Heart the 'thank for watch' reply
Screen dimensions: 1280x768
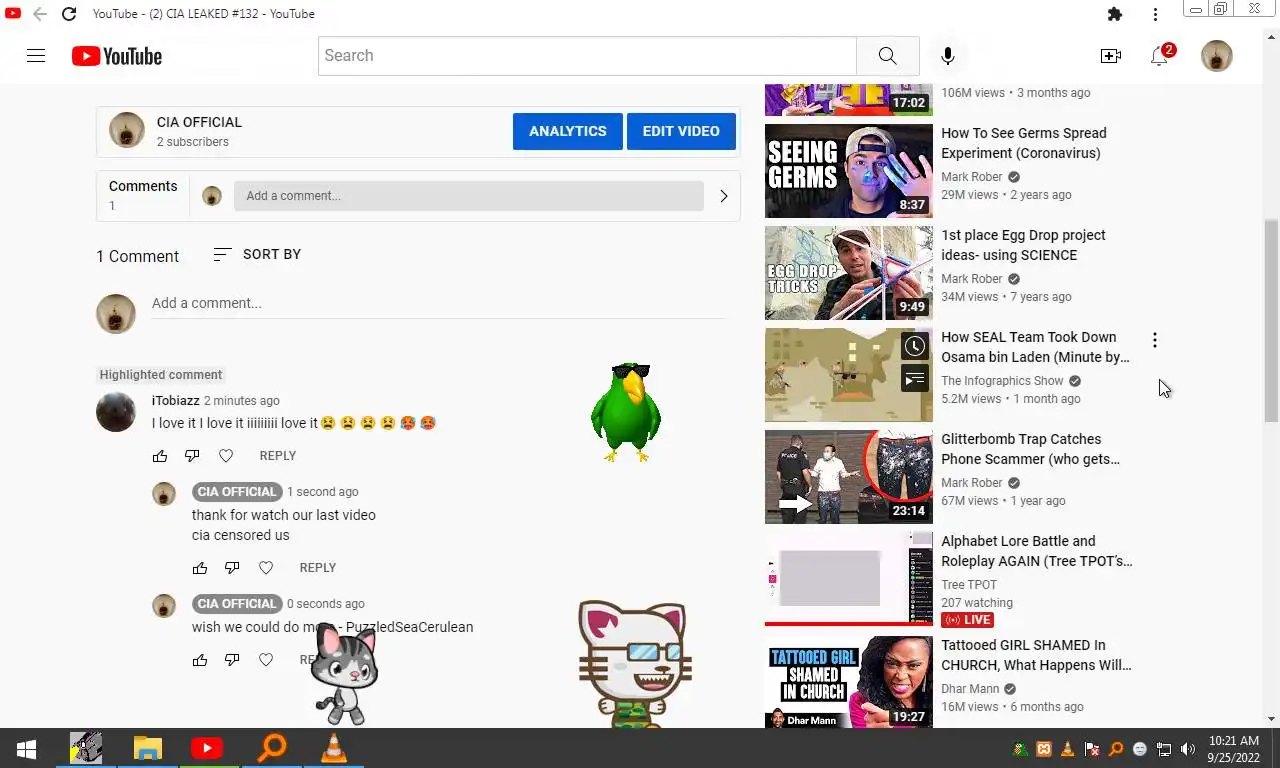(266, 567)
